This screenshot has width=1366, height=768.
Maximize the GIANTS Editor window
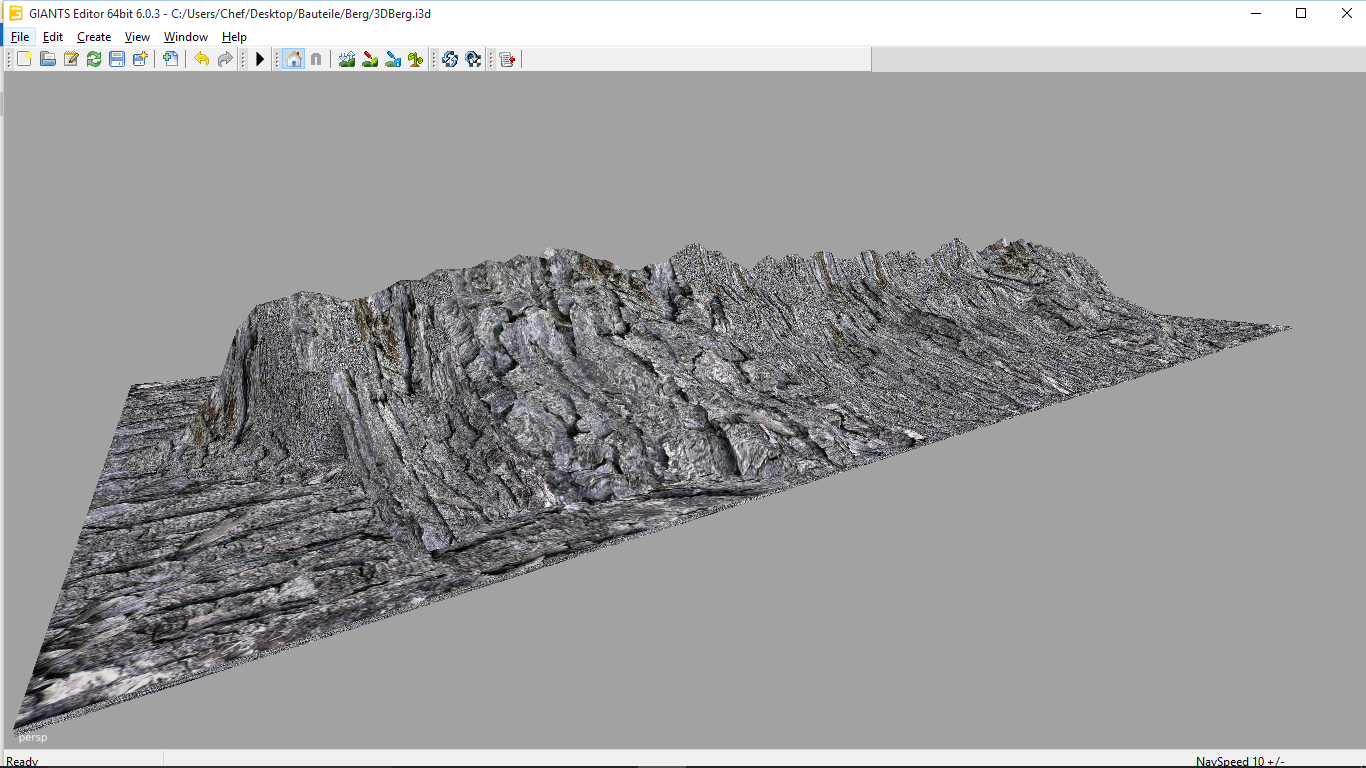[x=1301, y=13]
